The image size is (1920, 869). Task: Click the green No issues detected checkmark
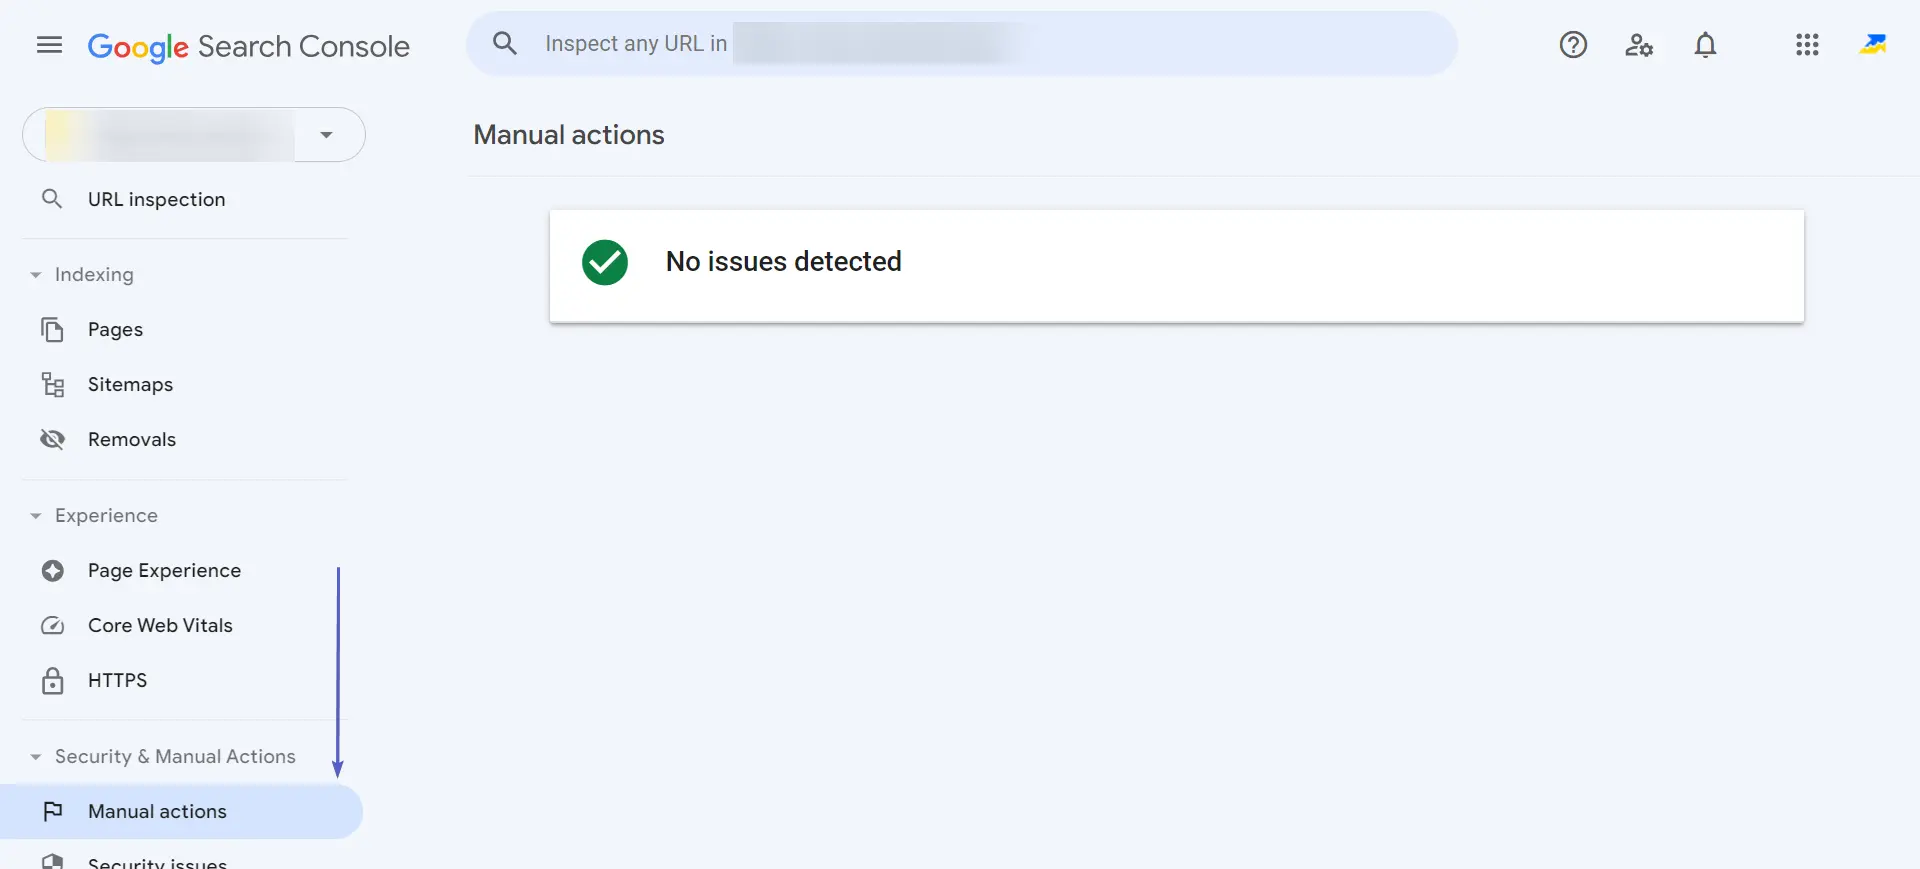click(x=604, y=262)
